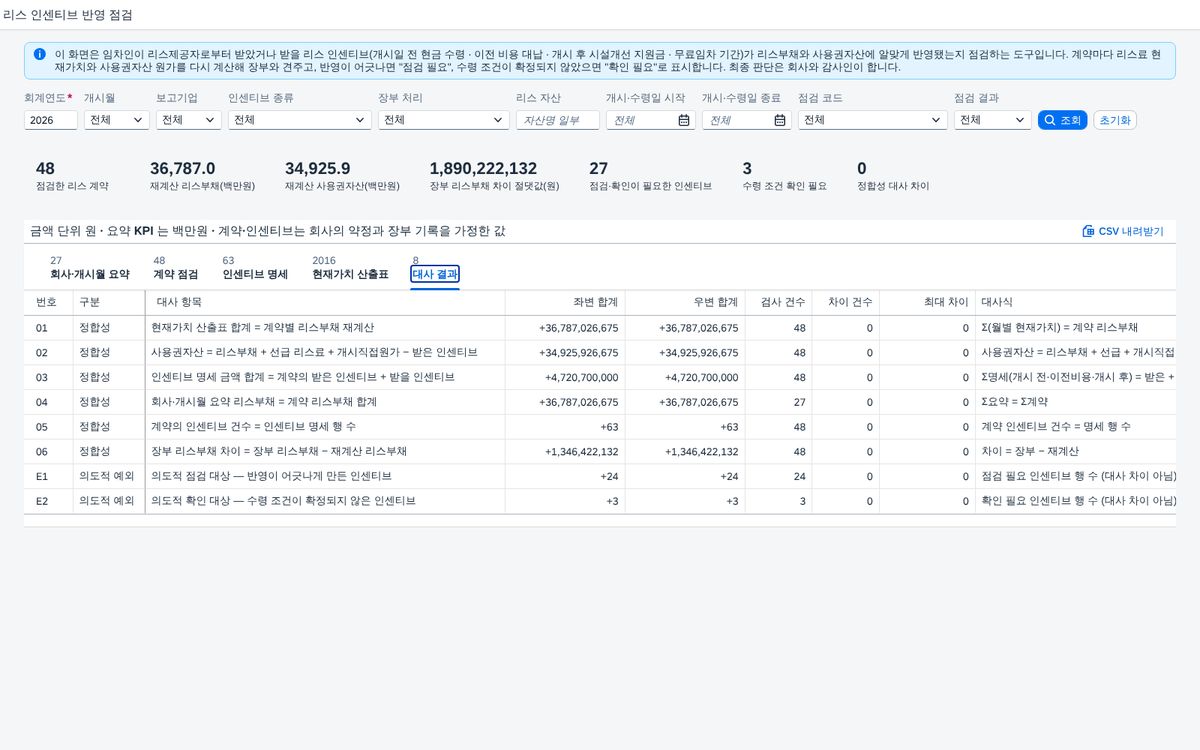Screen dimensions: 1200x750
Task: Click the 초기화 reset button
Action: pyautogui.click(x=1115, y=120)
